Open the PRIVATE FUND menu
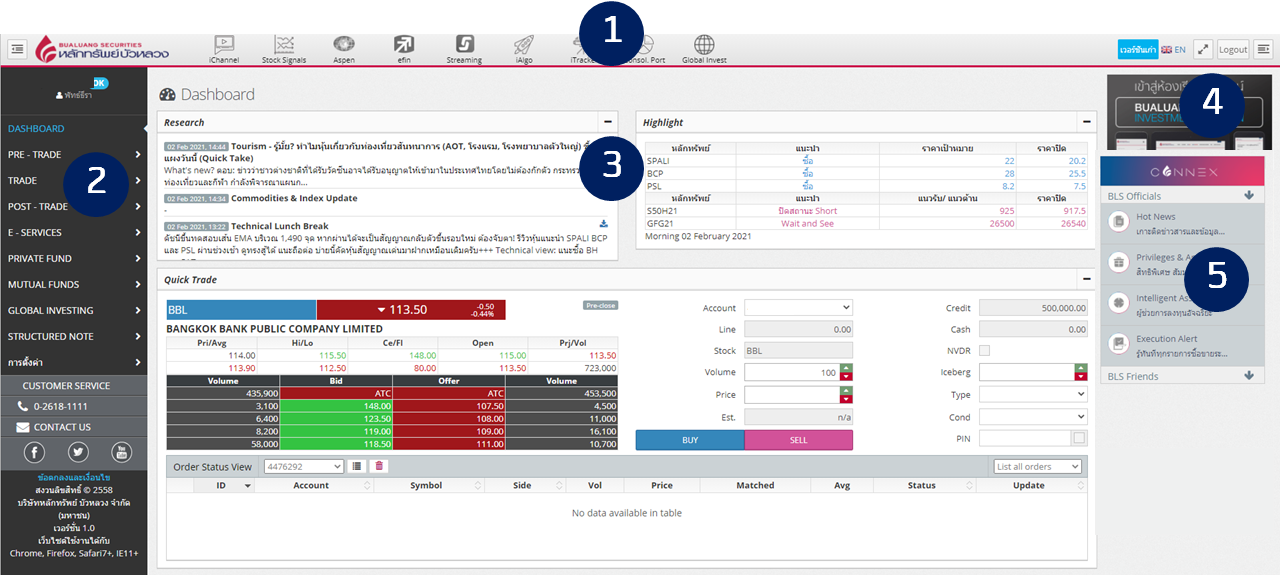 (74, 258)
